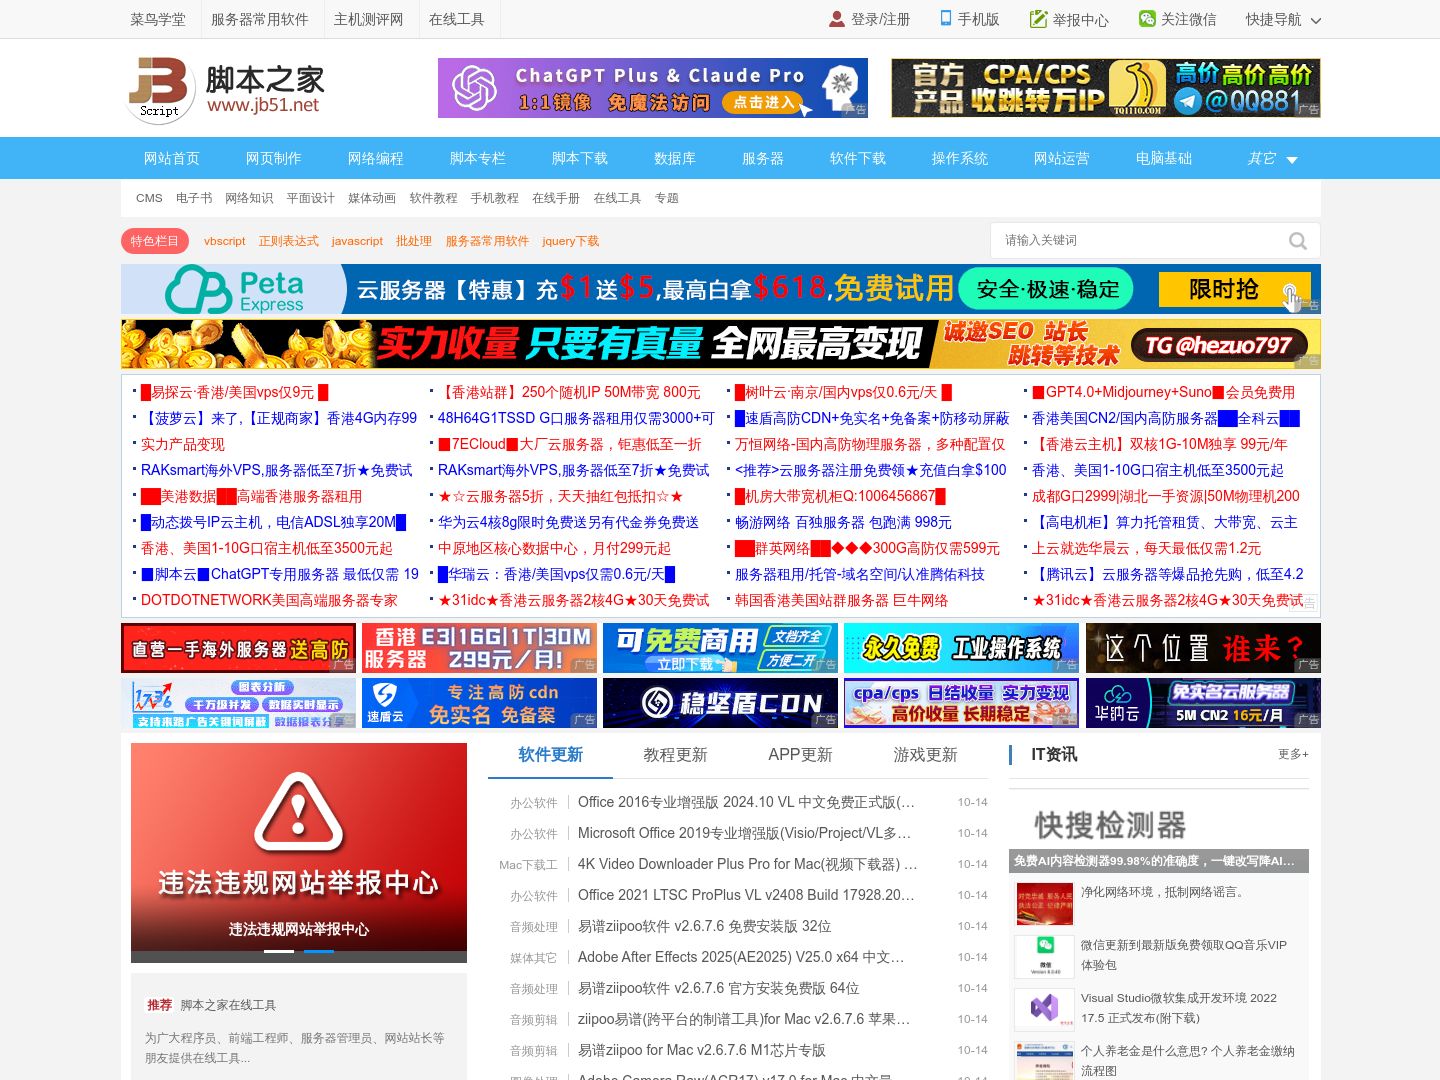
Task: Click the 手机版 phone icon
Action: tap(945, 18)
